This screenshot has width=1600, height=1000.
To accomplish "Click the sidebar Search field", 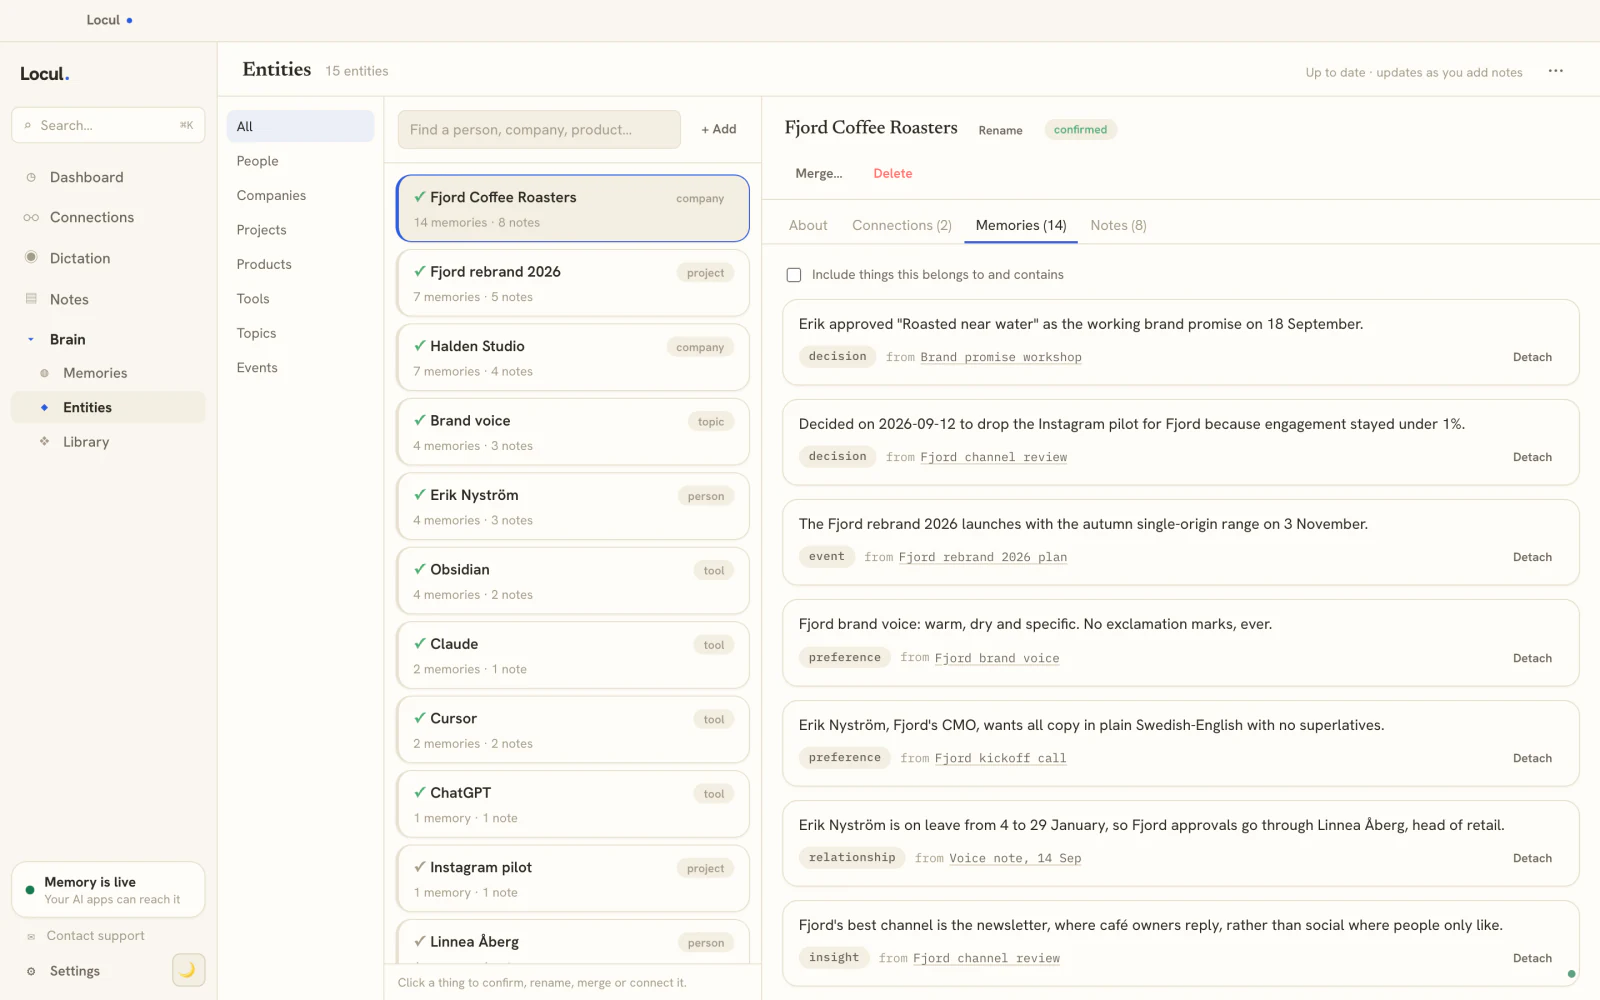I will point(108,125).
